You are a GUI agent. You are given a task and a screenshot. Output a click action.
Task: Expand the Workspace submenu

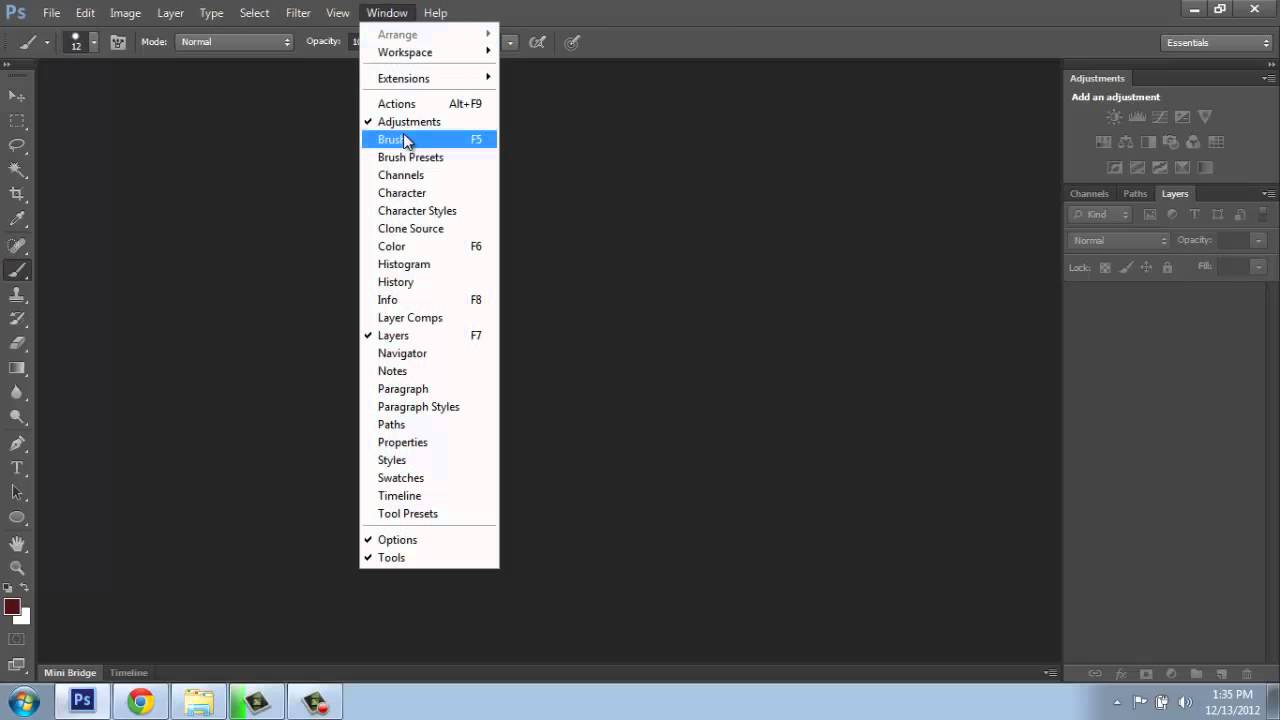click(428, 52)
